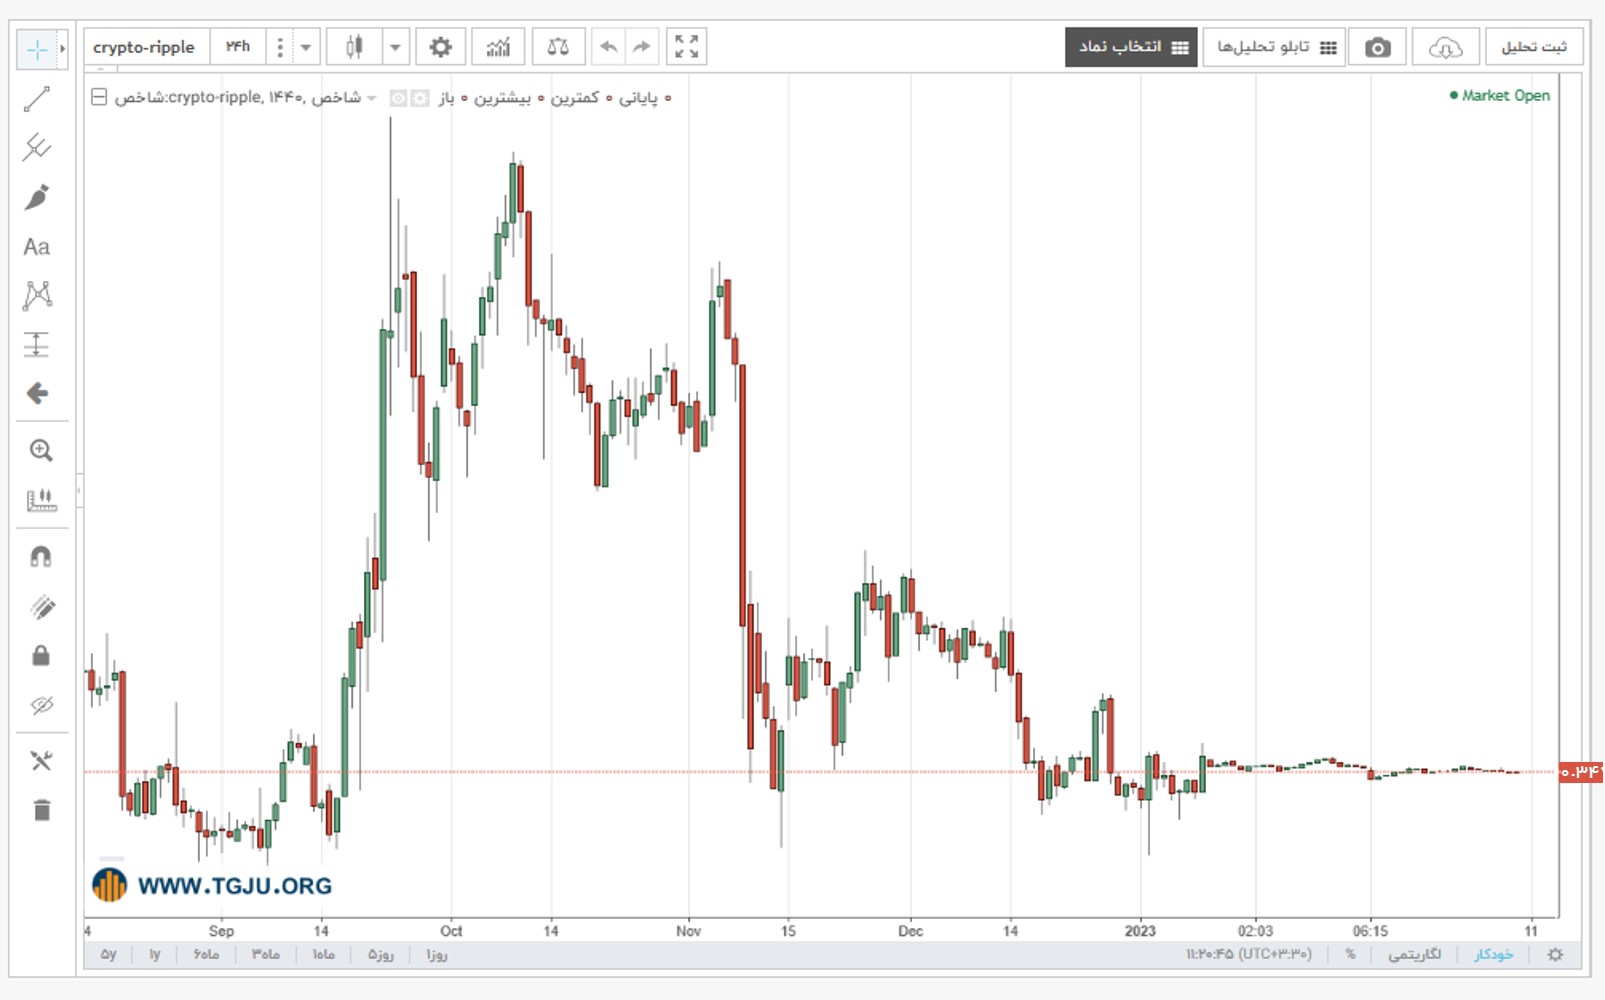The height and width of the screenshot is (1000, 1605).
Task: Click the crypto-ripple symbol input field
Action: 146,47
